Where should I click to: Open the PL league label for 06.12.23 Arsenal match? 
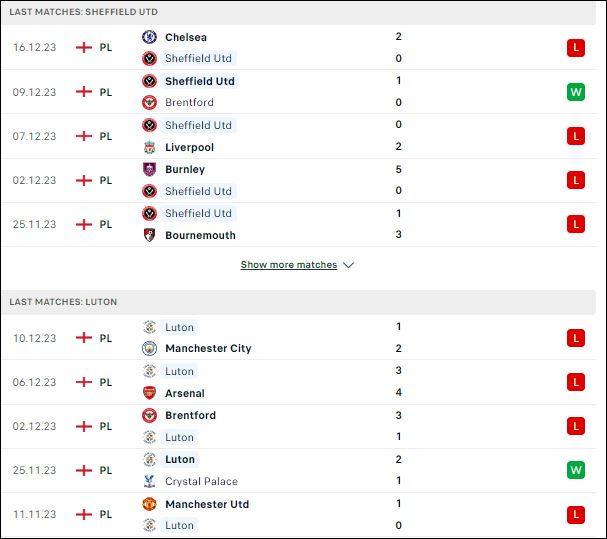[x=106, y=382]
